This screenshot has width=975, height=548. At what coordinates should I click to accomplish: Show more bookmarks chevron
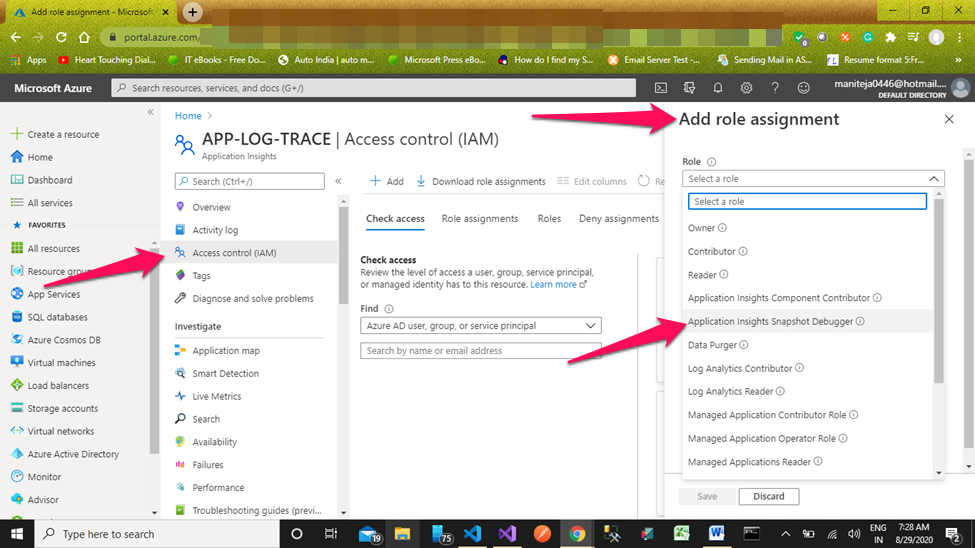point(958,60)
